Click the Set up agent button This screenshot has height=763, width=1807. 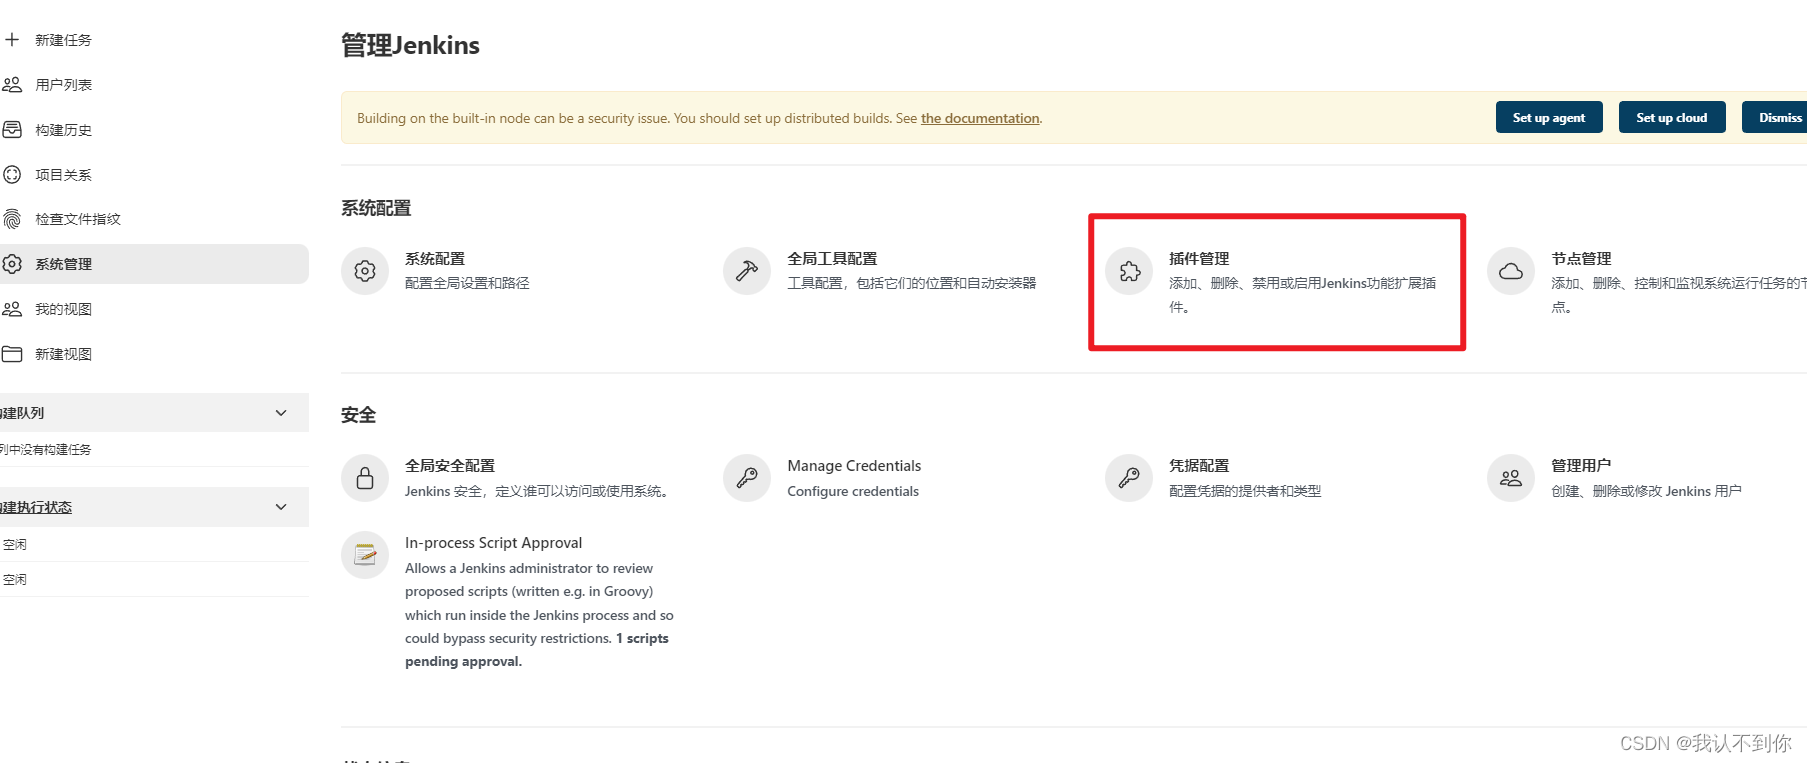tap(1549, 117)
